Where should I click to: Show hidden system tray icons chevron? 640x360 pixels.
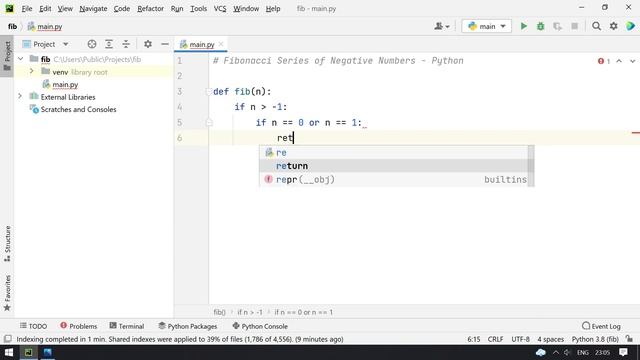click(x=556, y=352)
